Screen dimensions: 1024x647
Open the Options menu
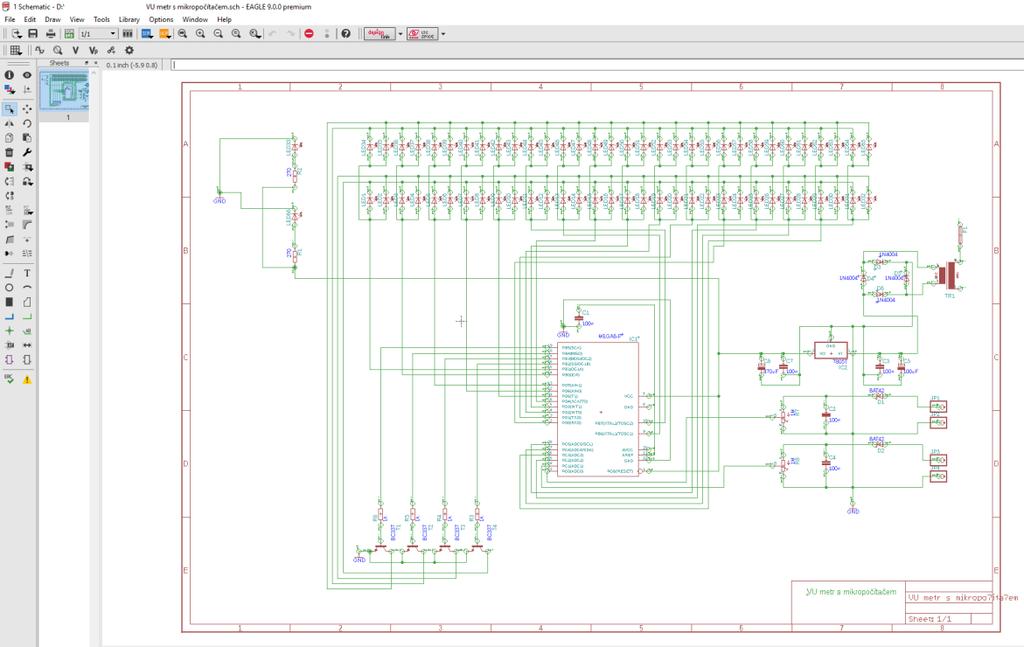161,20
